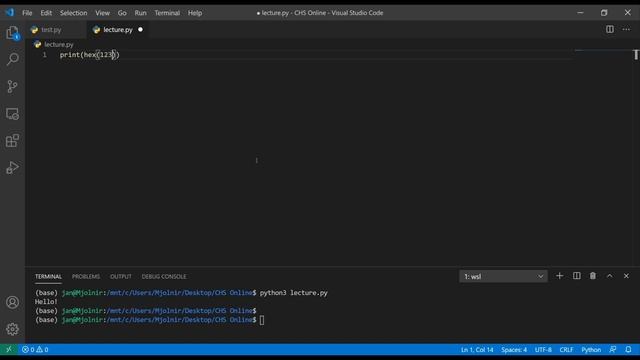Open the Terminal menu
Screen dimensions: 640x360
[167, 13]
